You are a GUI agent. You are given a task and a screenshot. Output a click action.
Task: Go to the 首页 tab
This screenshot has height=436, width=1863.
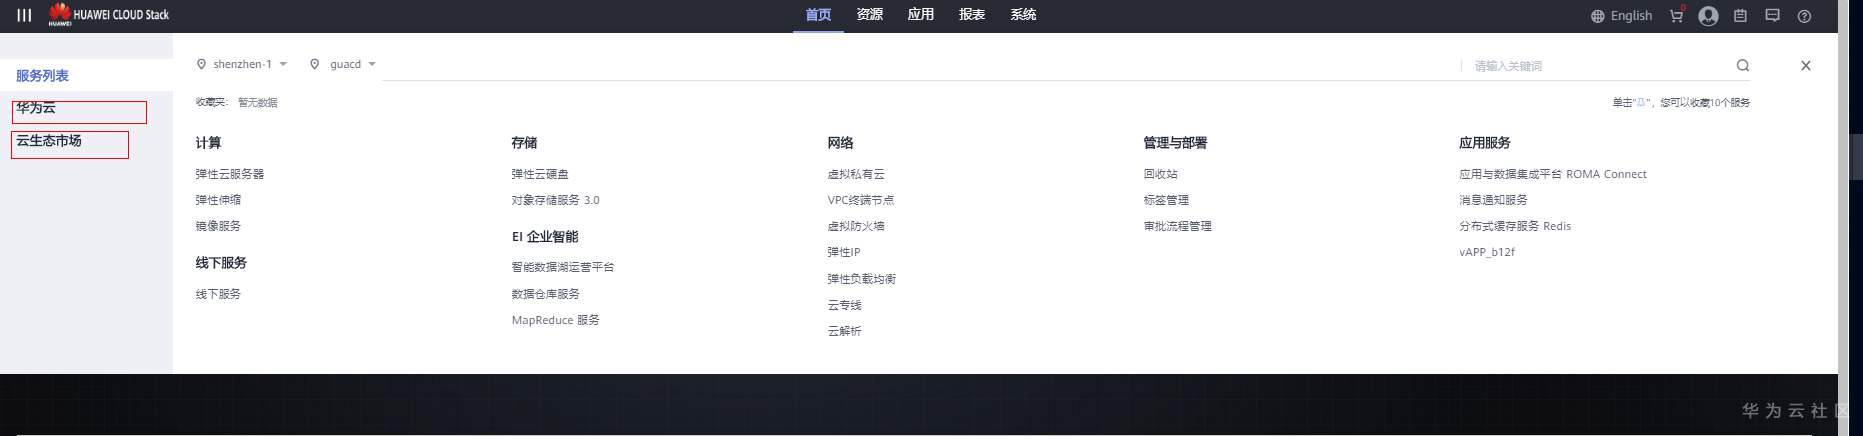click(818, 14)
